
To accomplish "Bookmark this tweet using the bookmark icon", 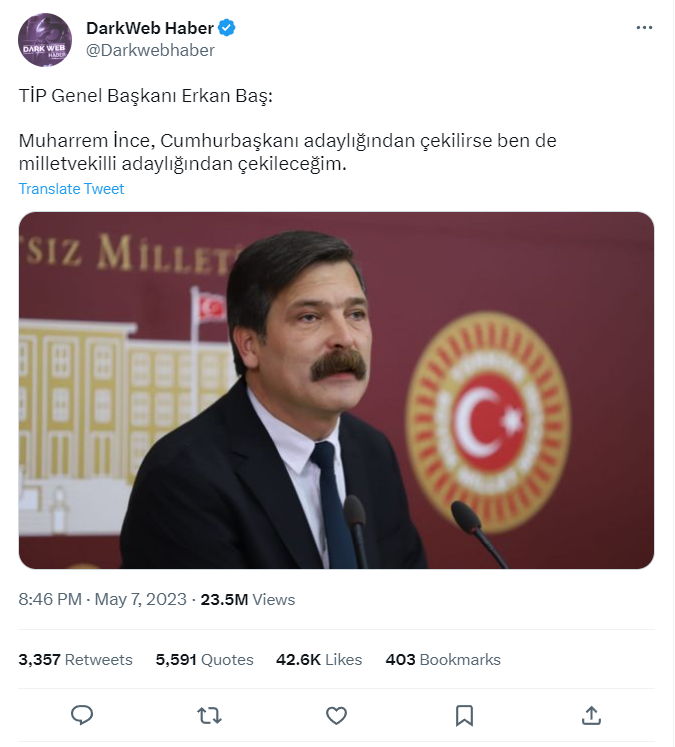I will coord(464,715).
